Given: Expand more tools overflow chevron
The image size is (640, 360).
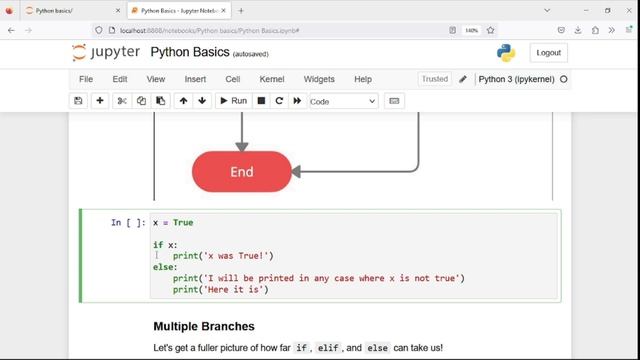Looking at the screenshot, I should [x=611, y=30].
